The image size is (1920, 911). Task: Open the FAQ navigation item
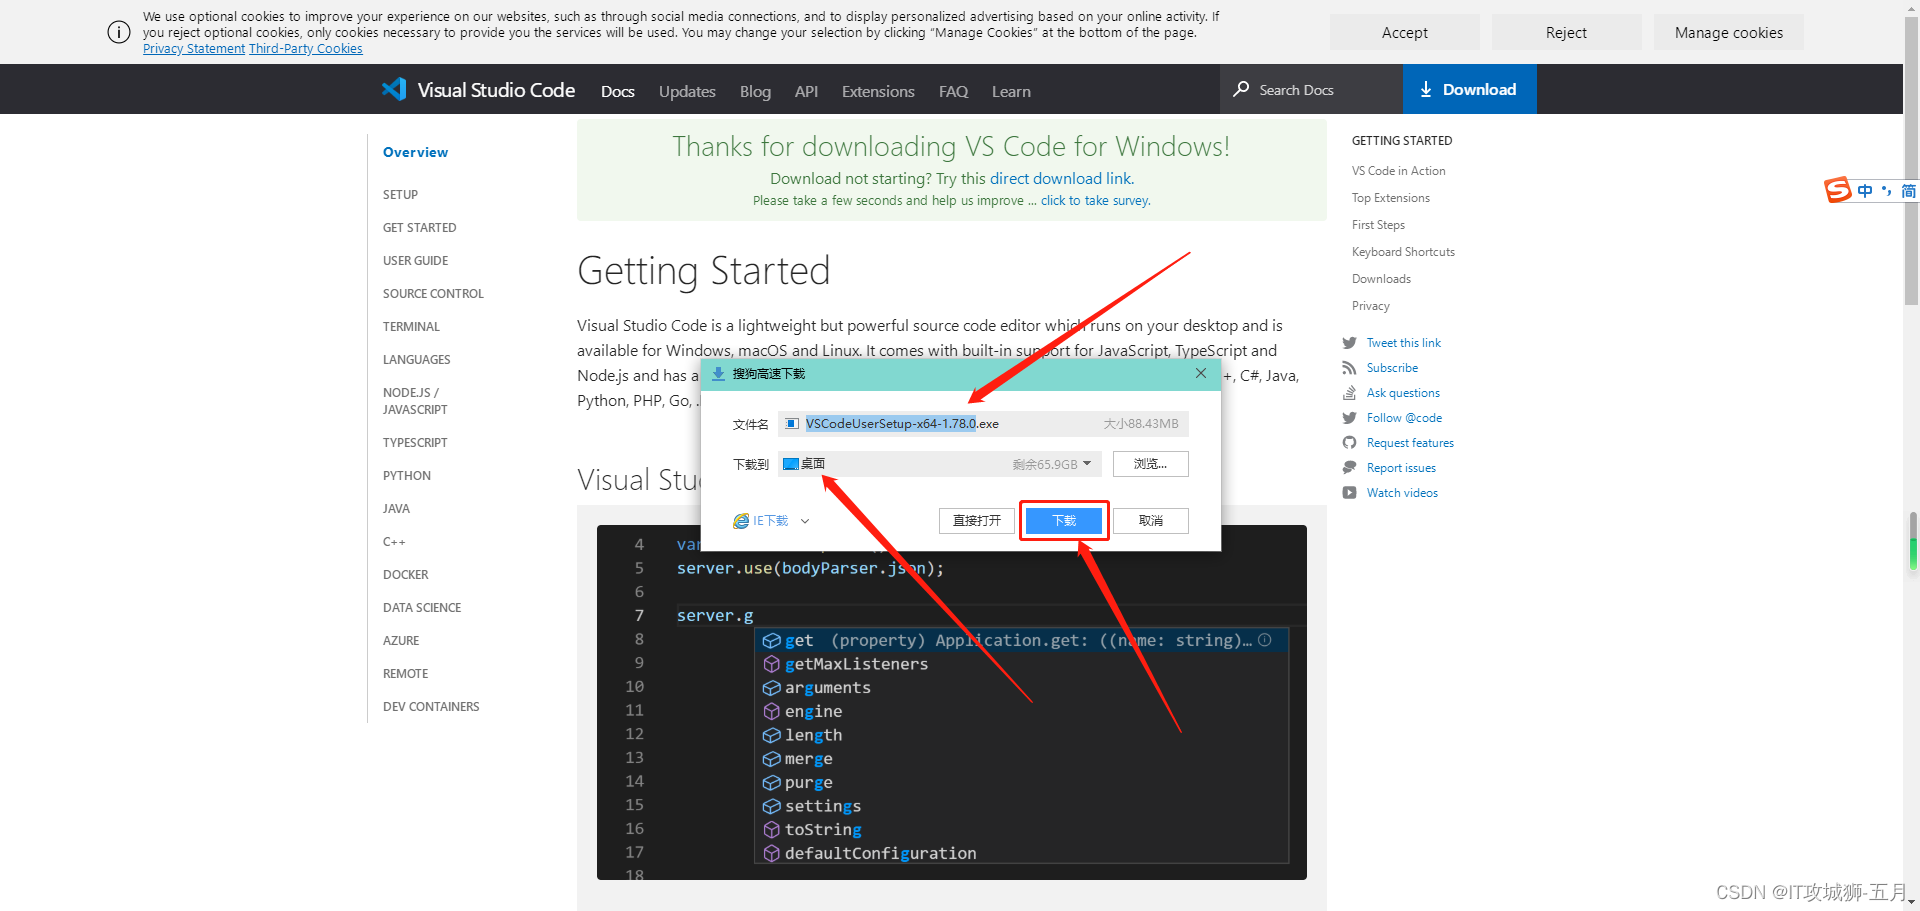pyautogui.click(x=953, y=91)
